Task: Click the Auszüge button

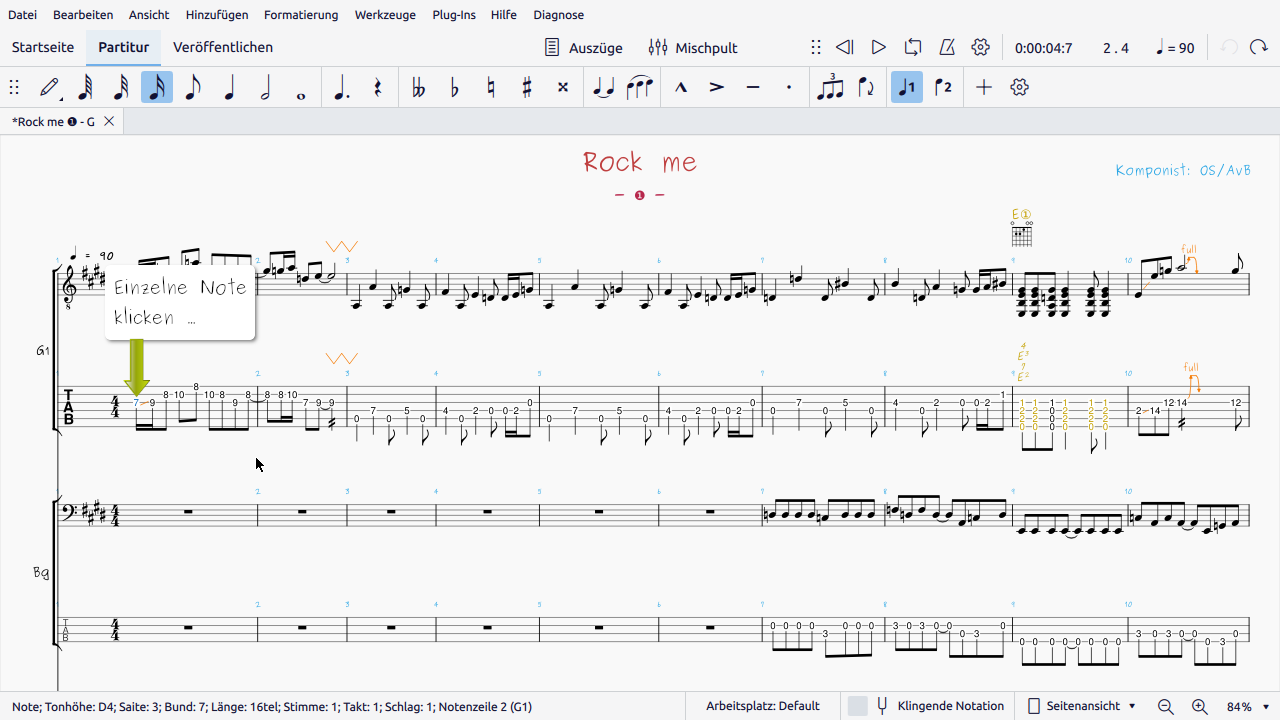Action: pyautogui.click(x=584, y=47)
